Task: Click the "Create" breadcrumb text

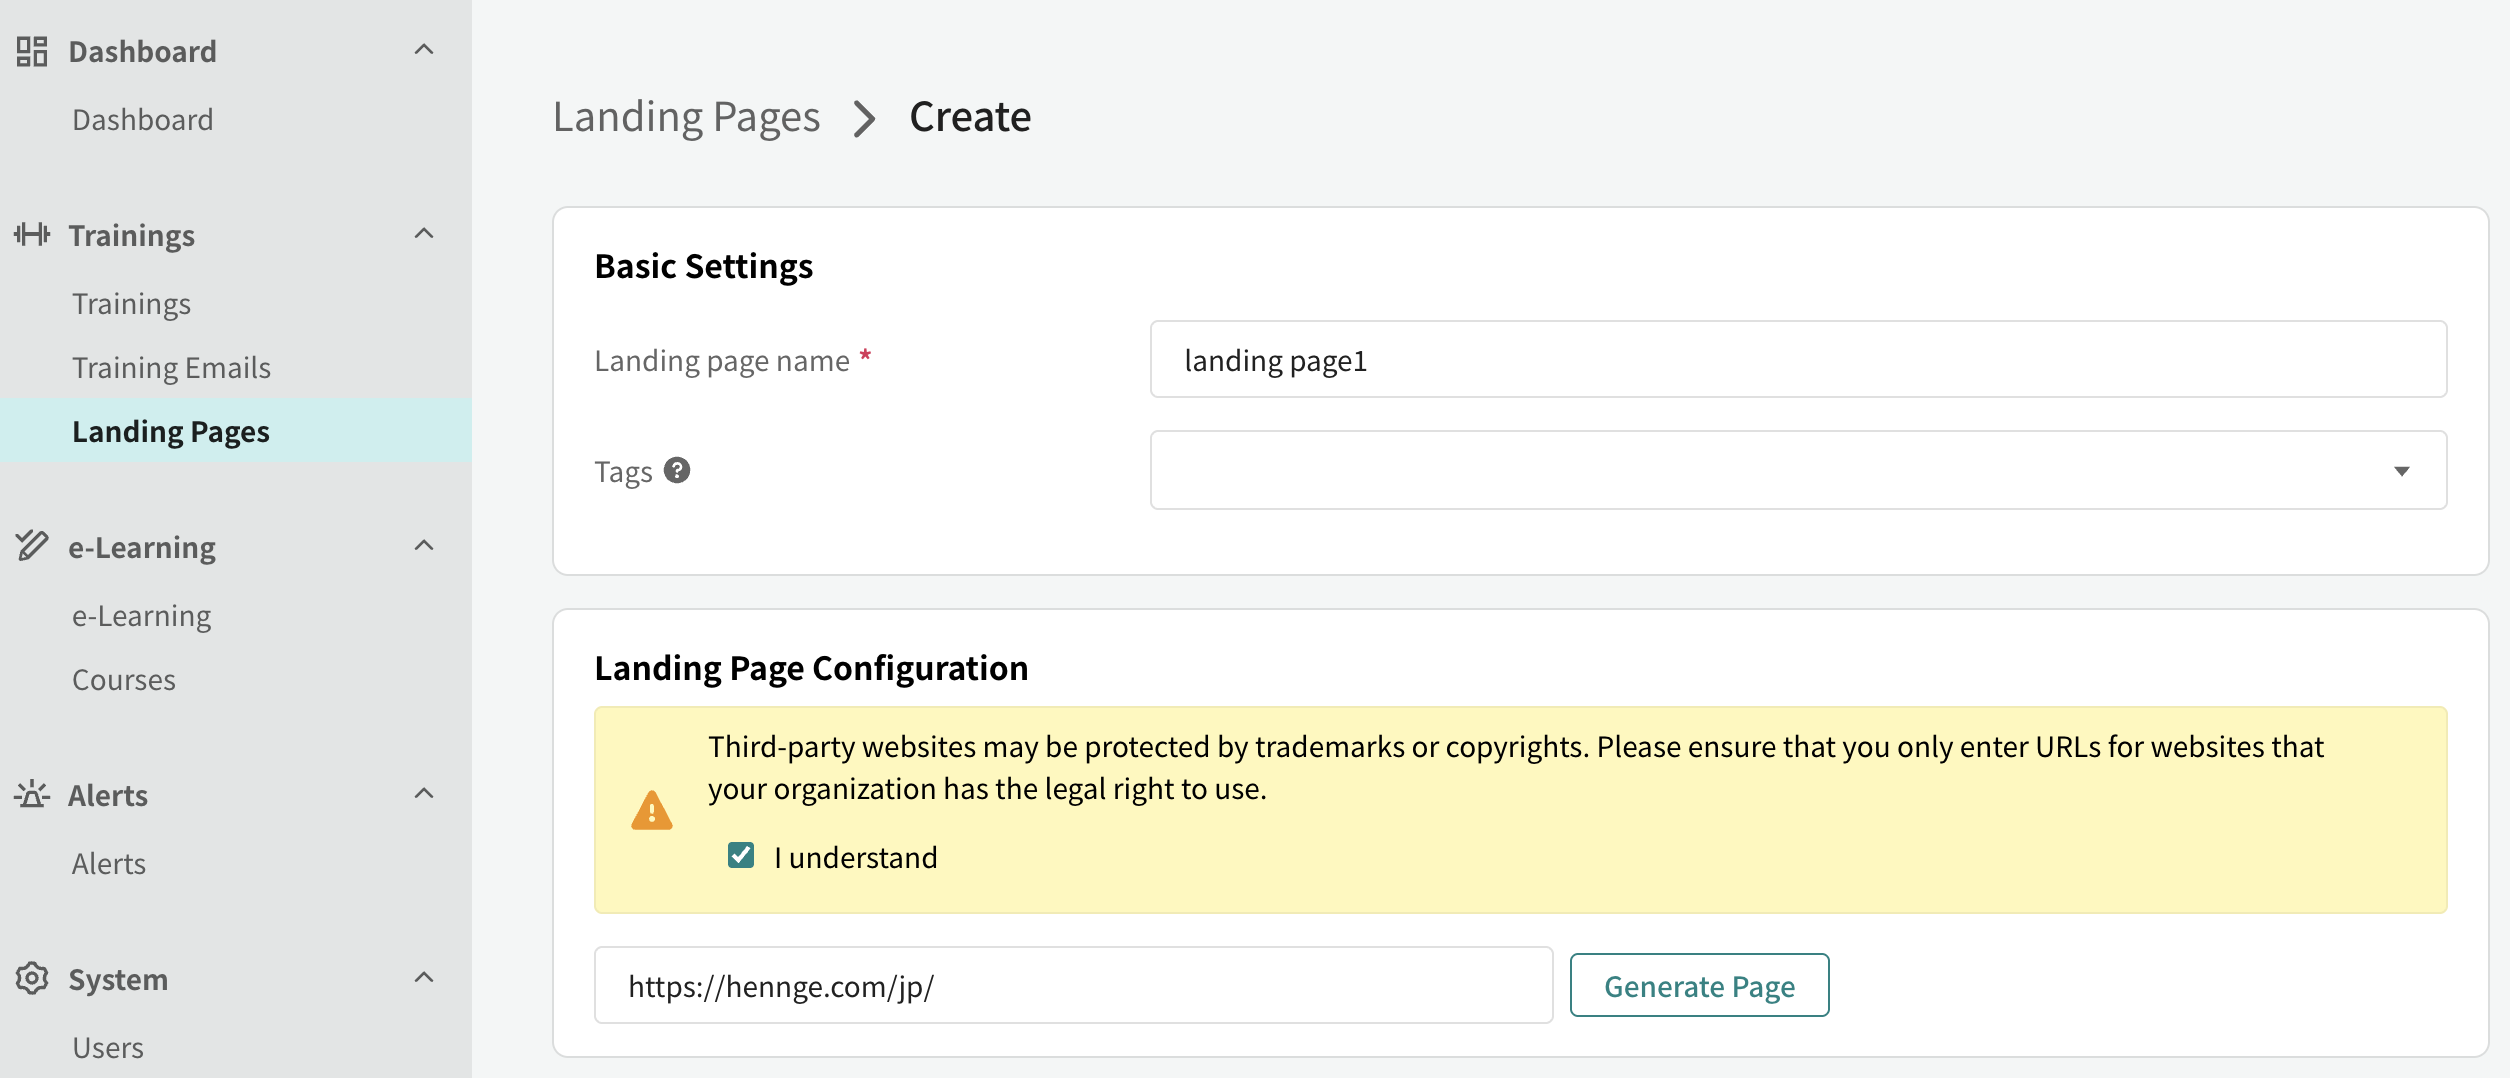Action: pos(970,117)
